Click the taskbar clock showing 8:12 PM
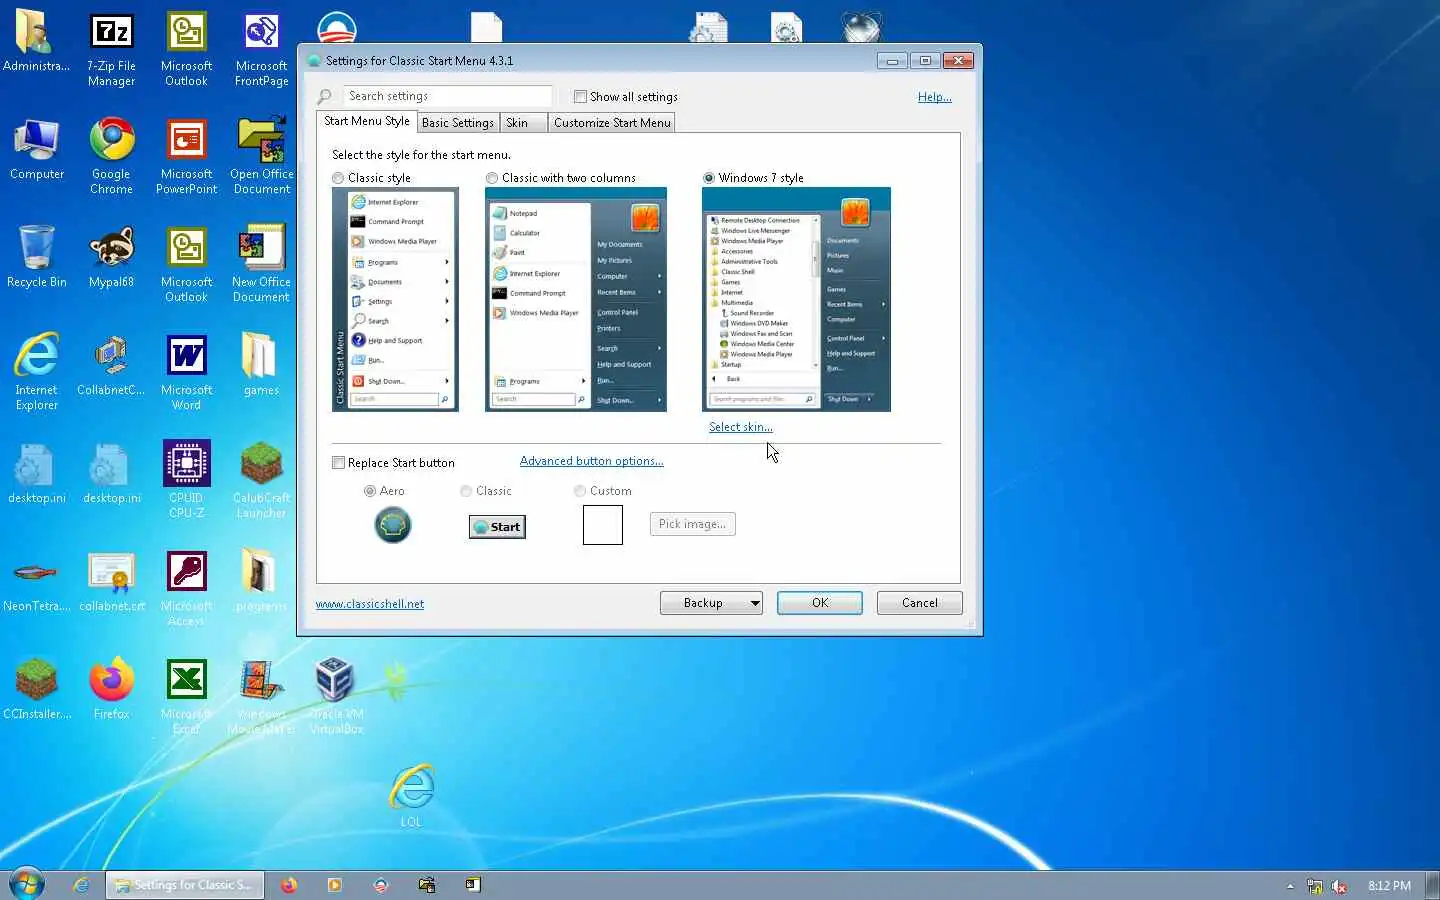The image size is (1440, 900). tap(1389, 886)
